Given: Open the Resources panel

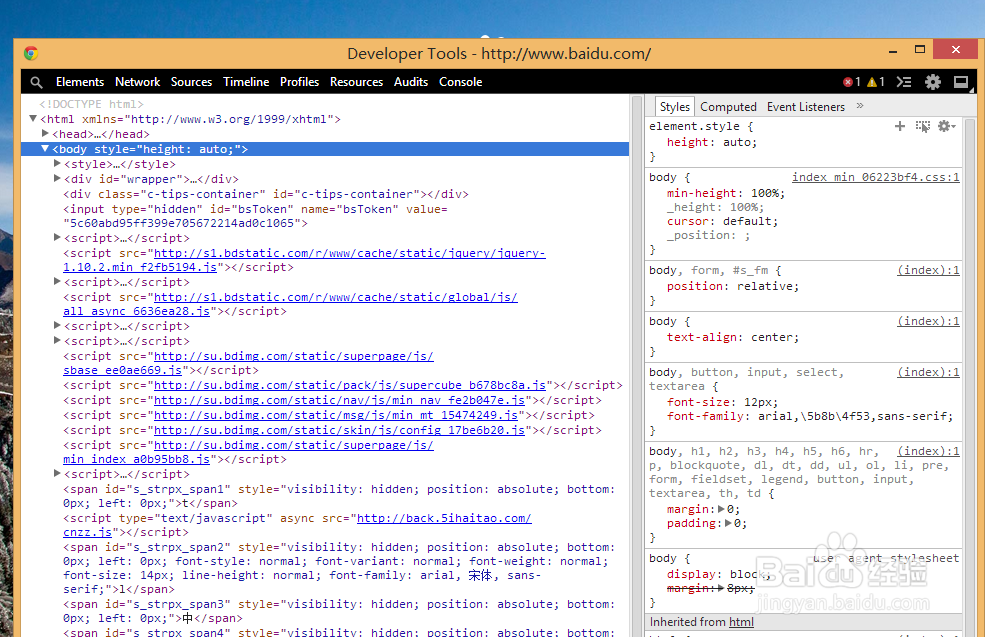Looking at the screenshot, I should click(x=356, y=82).
